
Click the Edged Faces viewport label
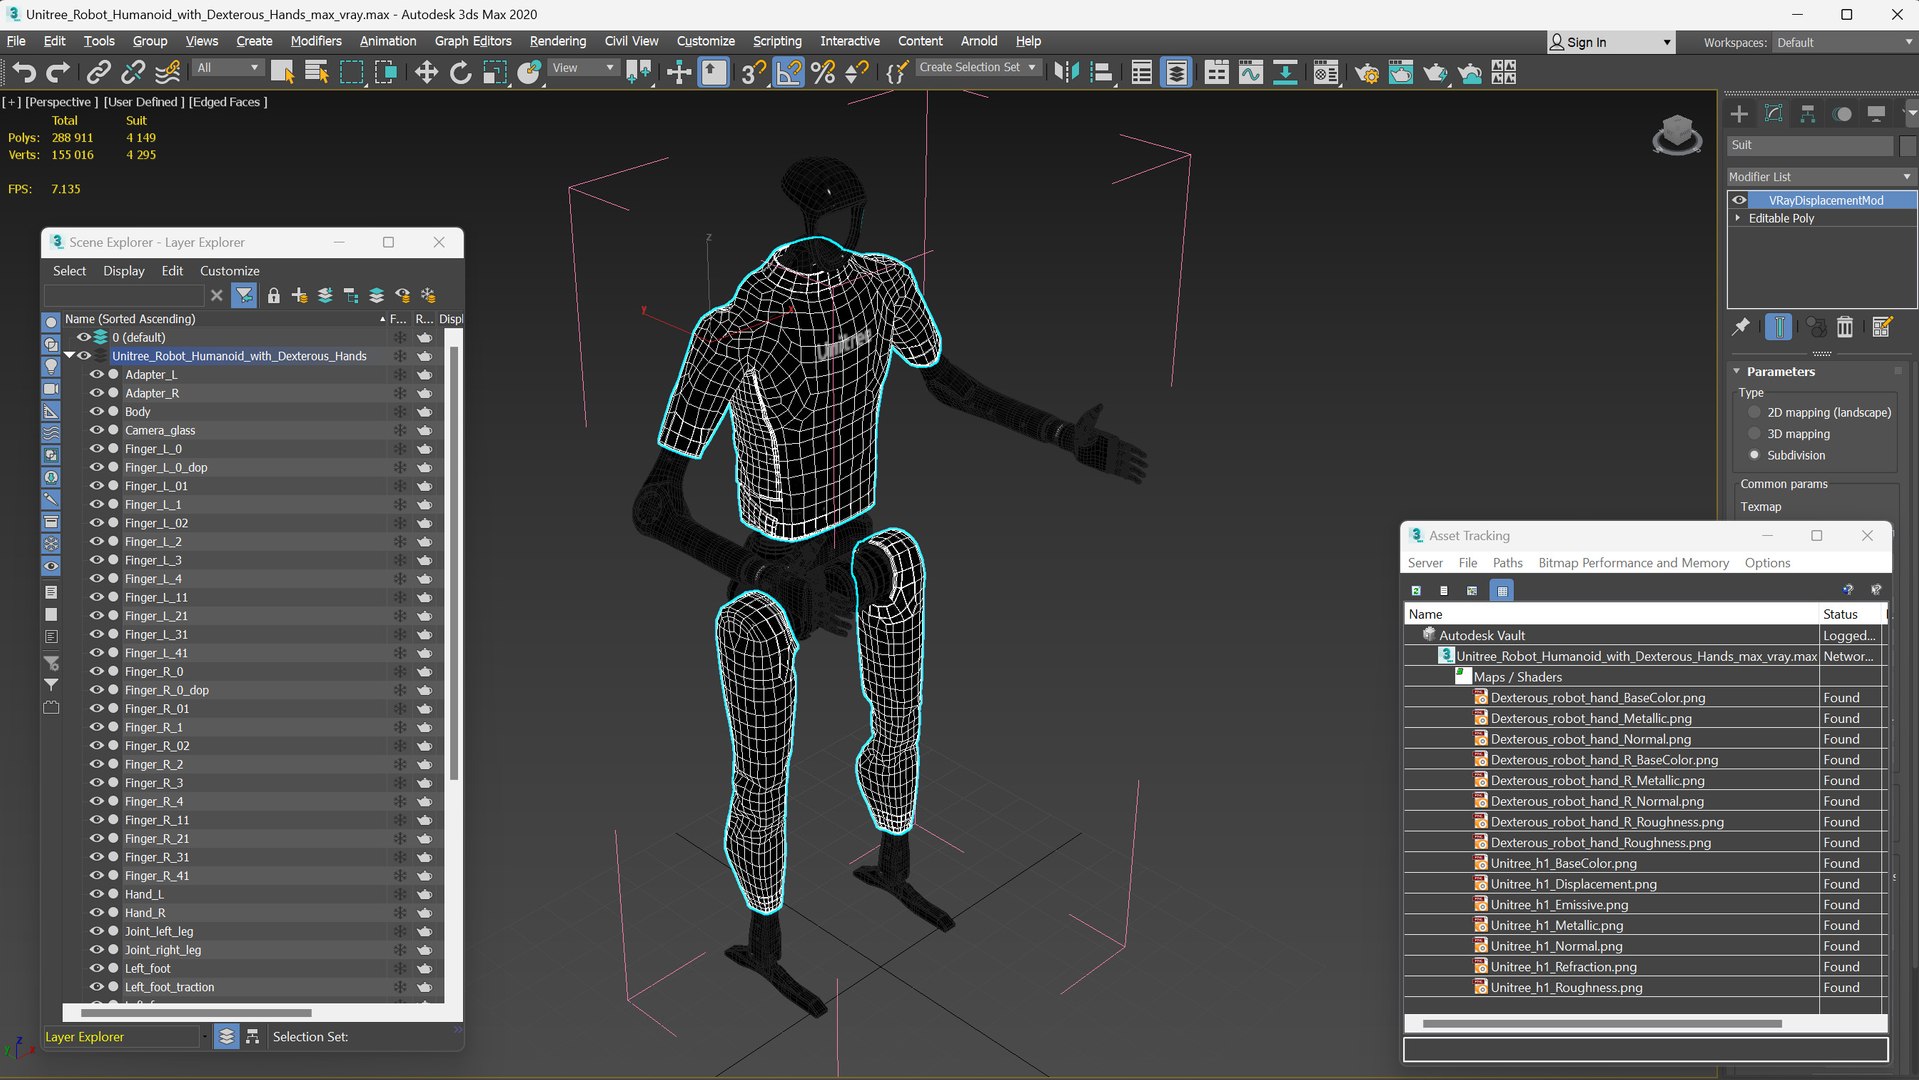pyautogui.click(x=227, y=102)
